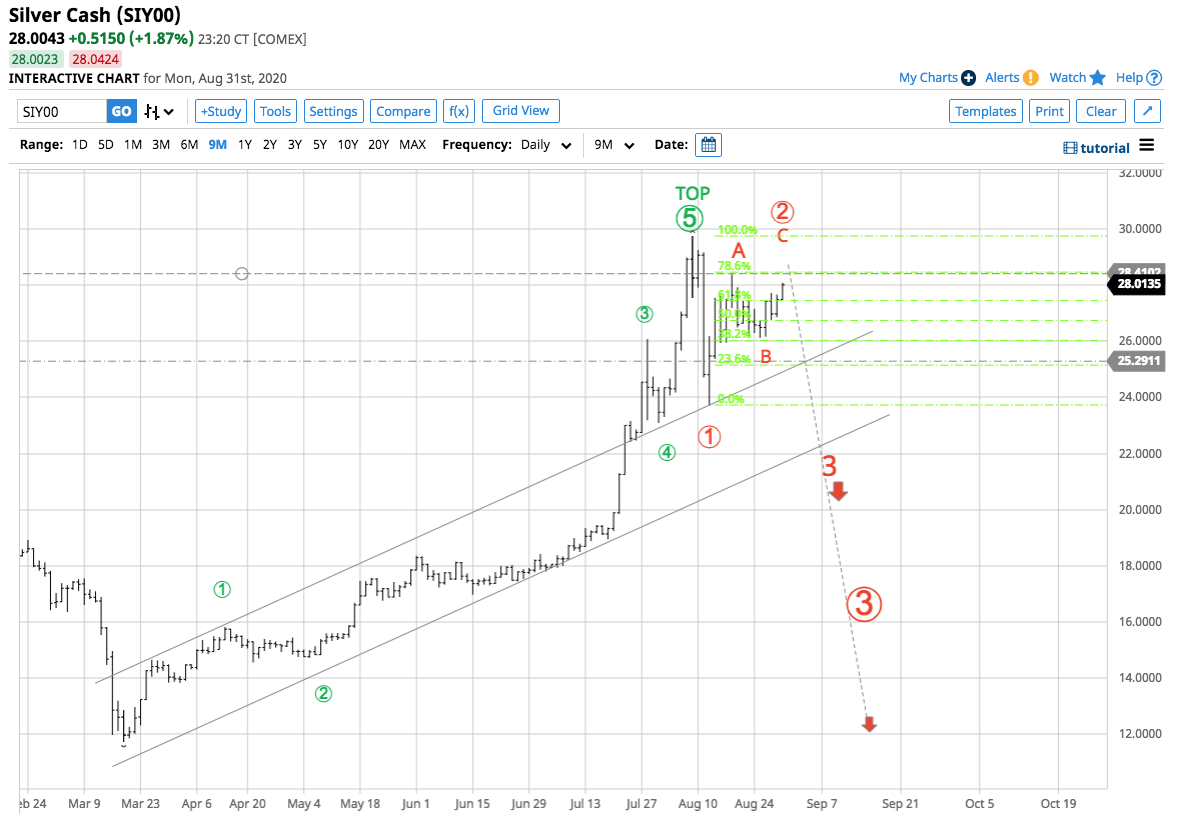Click the Grid View button
1192x840 pixels.
coord(521,111)
